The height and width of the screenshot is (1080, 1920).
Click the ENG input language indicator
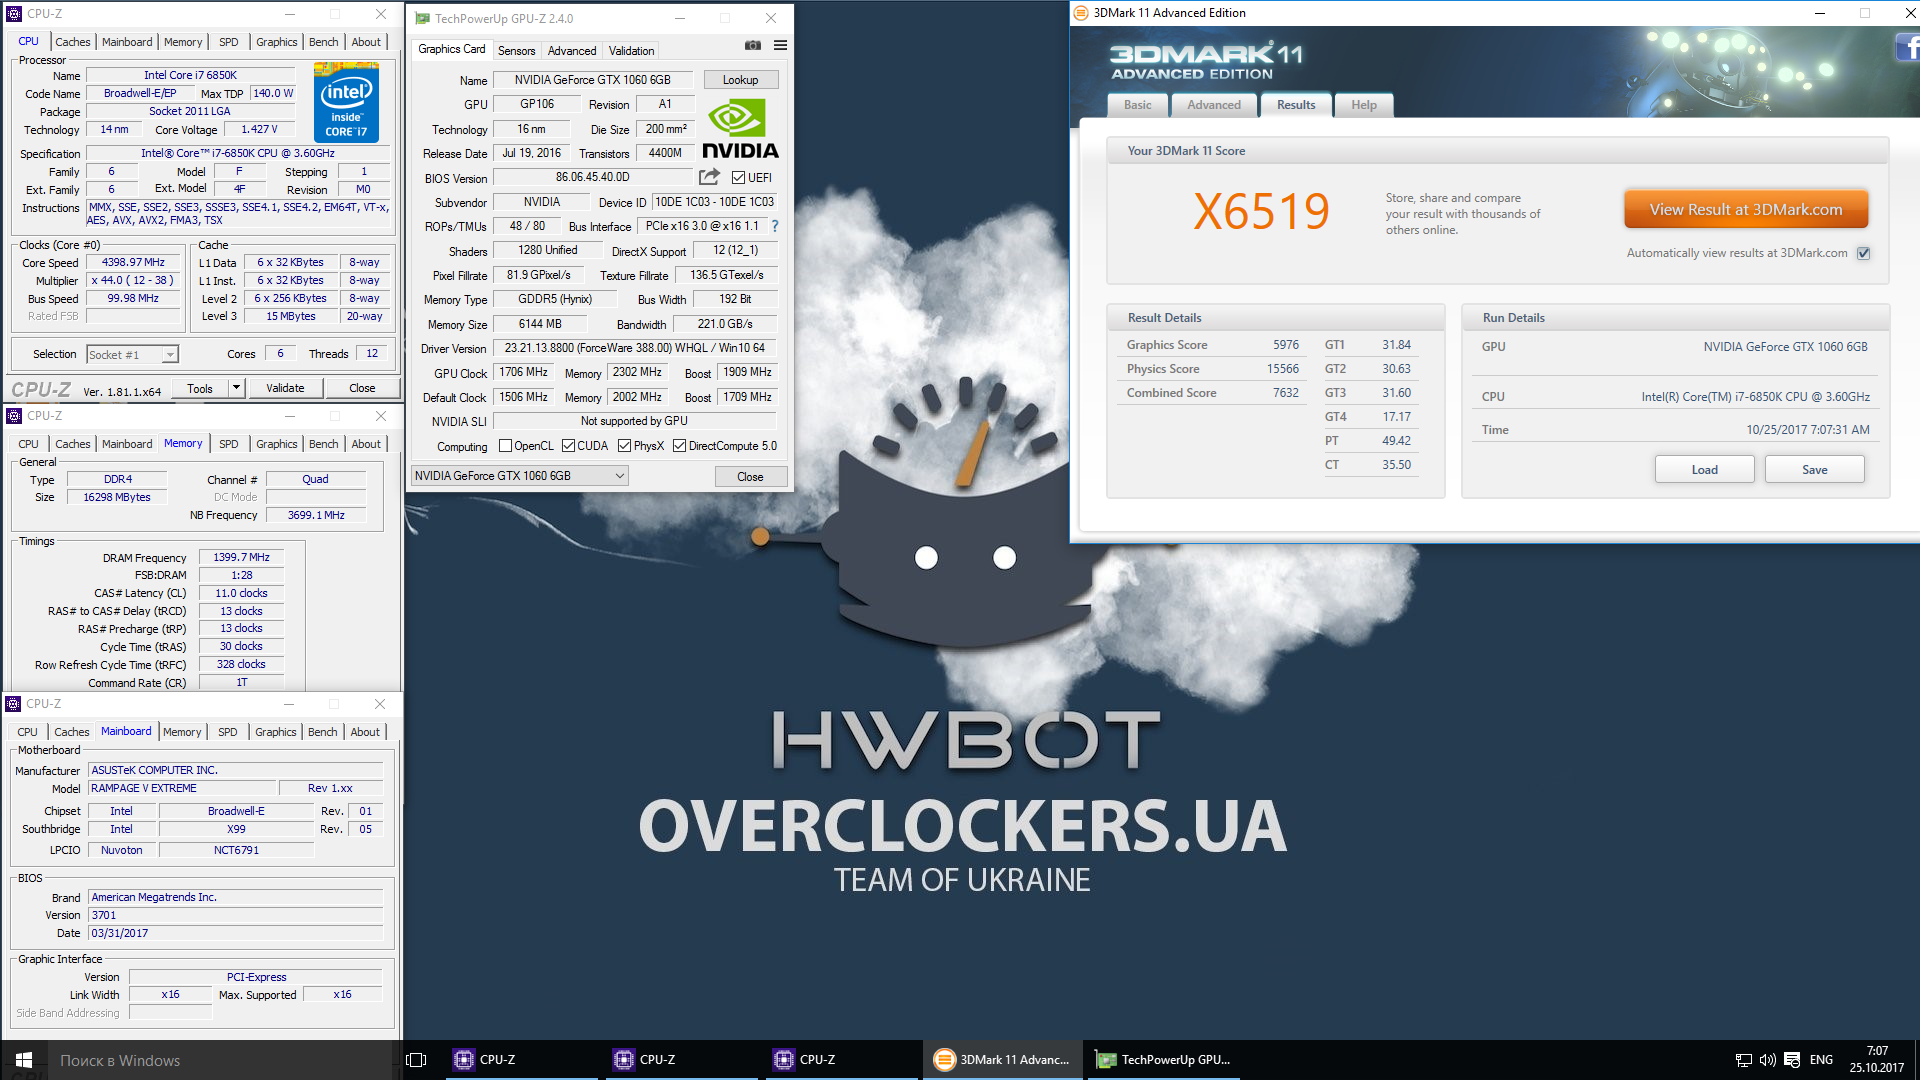[1821, 1060]
